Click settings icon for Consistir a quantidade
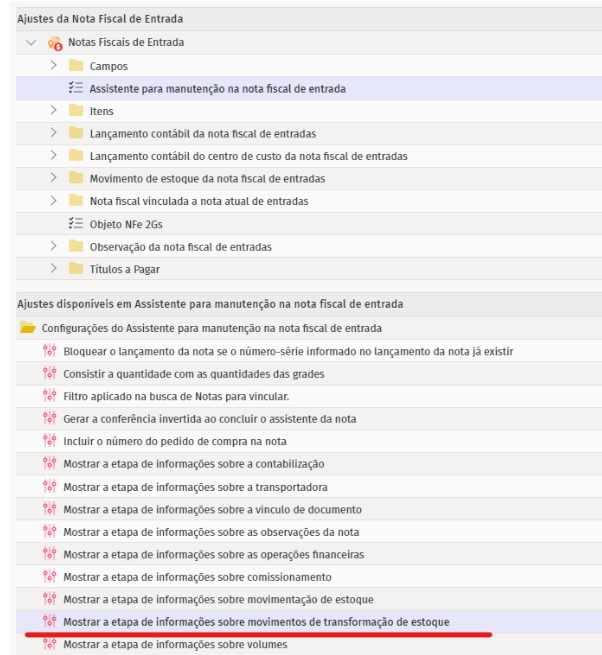The width and height of the screenshot is (602, 655). point(50,374)
